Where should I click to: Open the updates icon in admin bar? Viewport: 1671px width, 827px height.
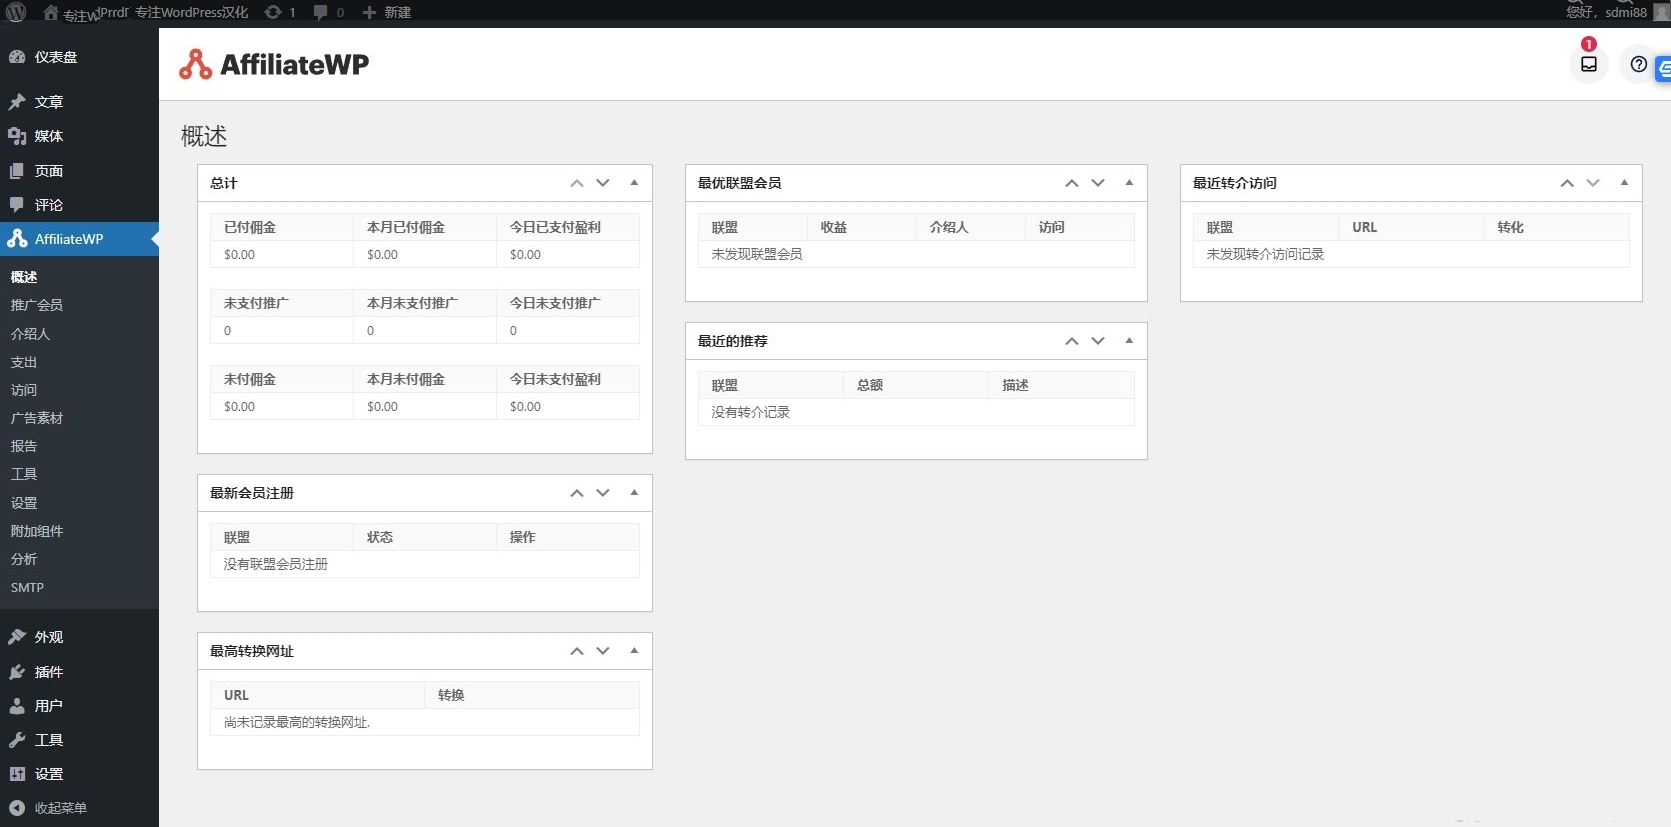(x=272, y=12)
